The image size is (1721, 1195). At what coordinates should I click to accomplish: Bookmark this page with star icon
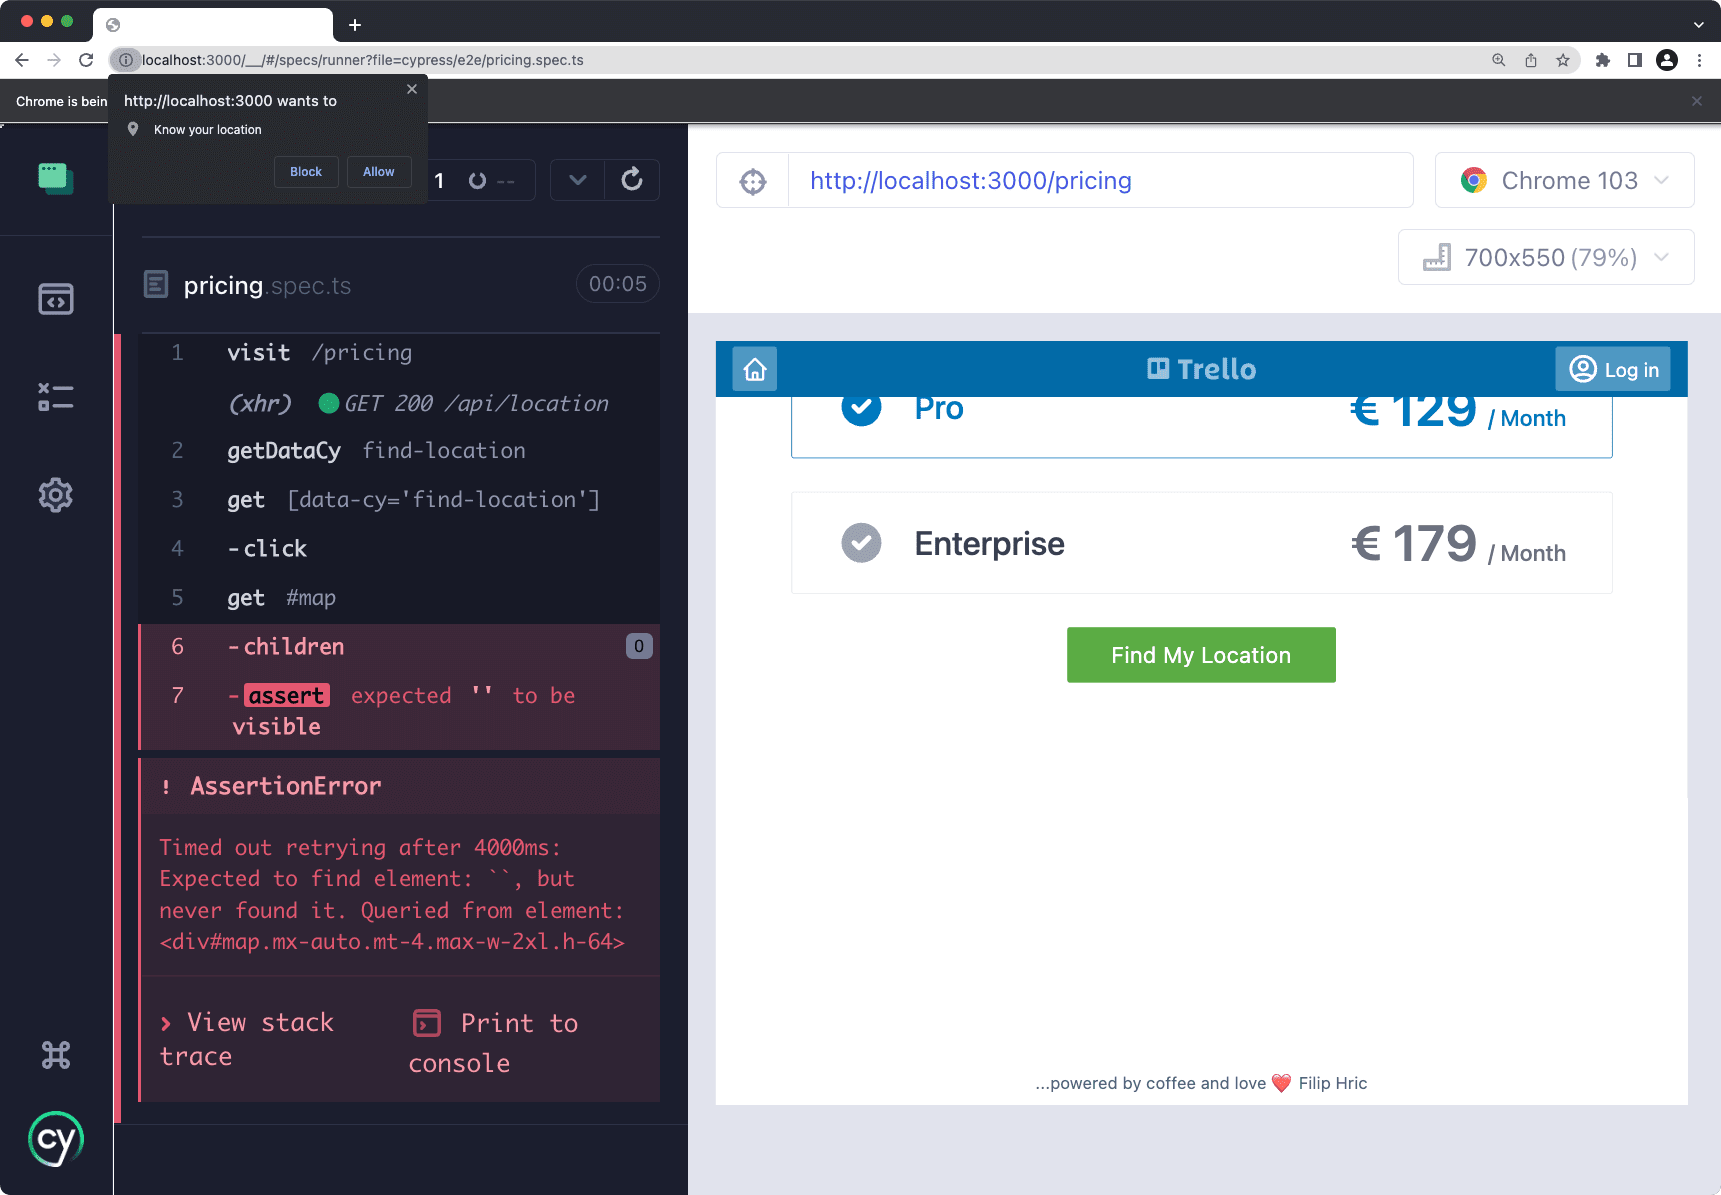(x=1563, y=60)
